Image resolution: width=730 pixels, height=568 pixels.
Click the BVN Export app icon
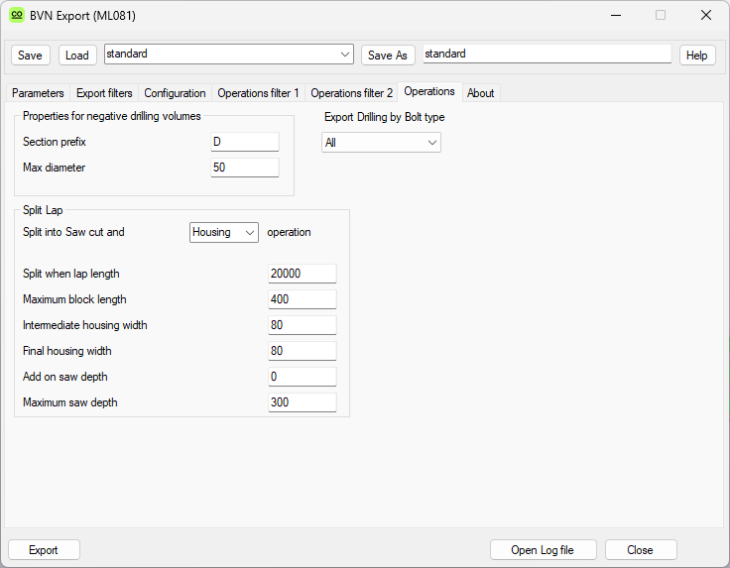coord(16,15)
